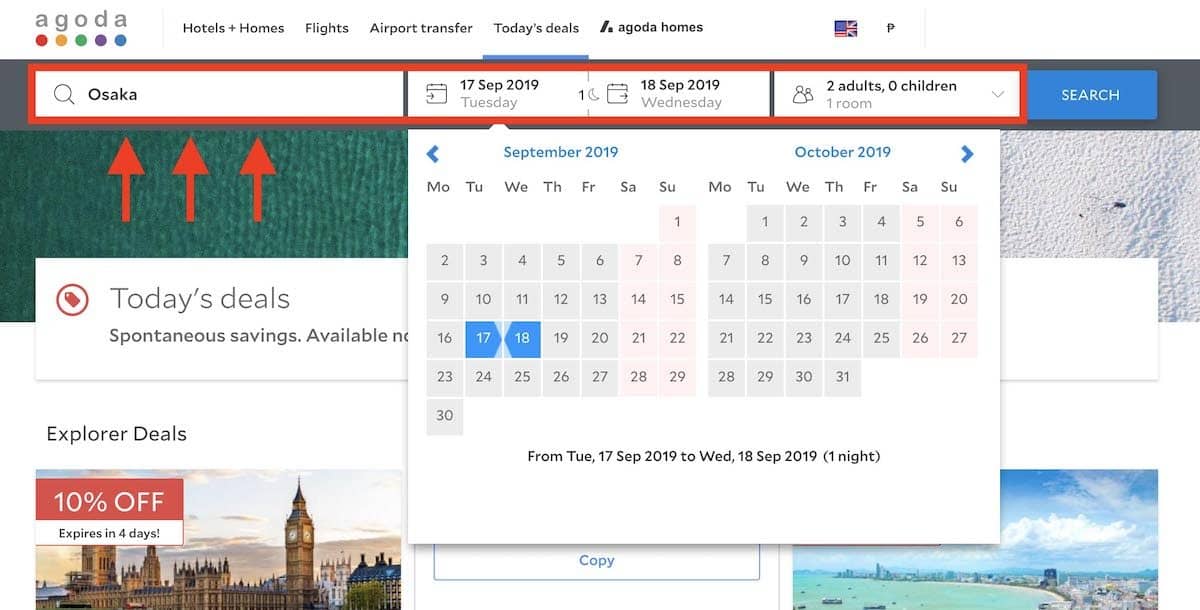Click the search magnifier icon
1200x610 pixels.
(x=64, y=94)
